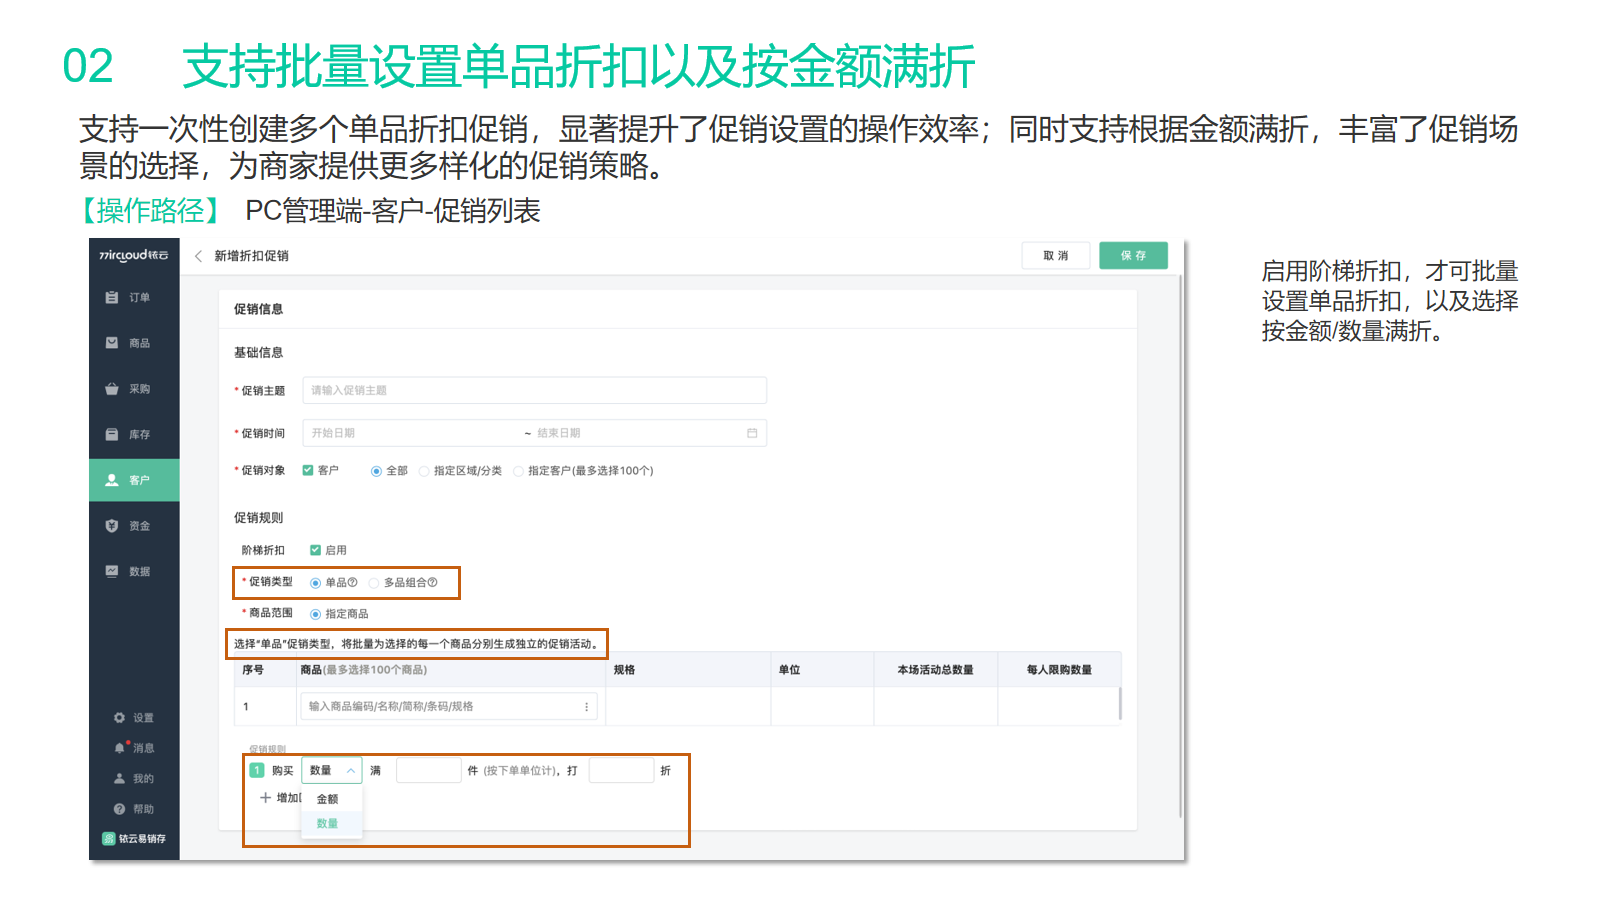The width and height of the screenshot is (1600, 900).
Task: Click the 资金 funds shield icon
Action: 112,526
